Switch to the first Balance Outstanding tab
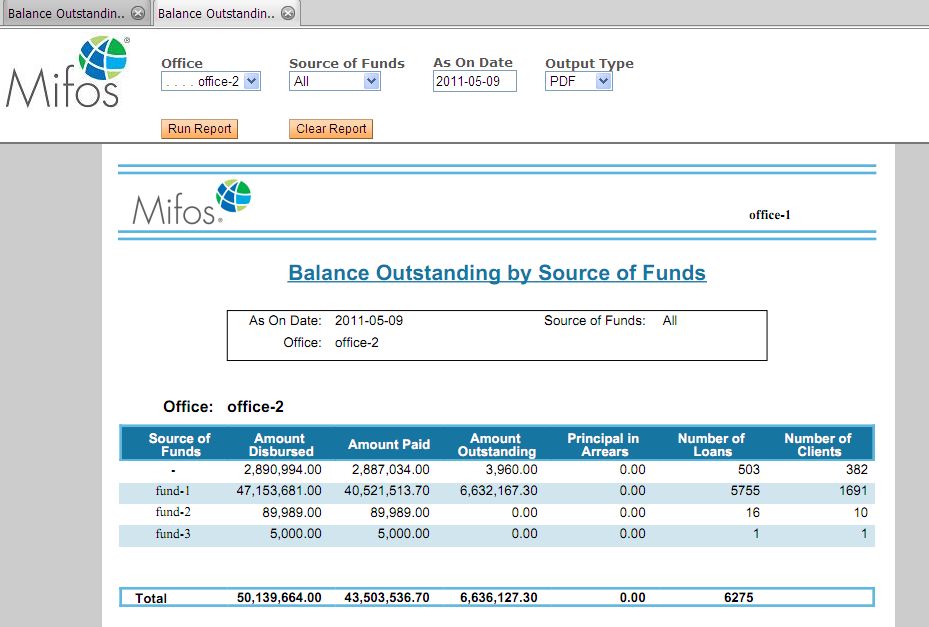Viewport: 929px width, 627px height. click(66, 14)
